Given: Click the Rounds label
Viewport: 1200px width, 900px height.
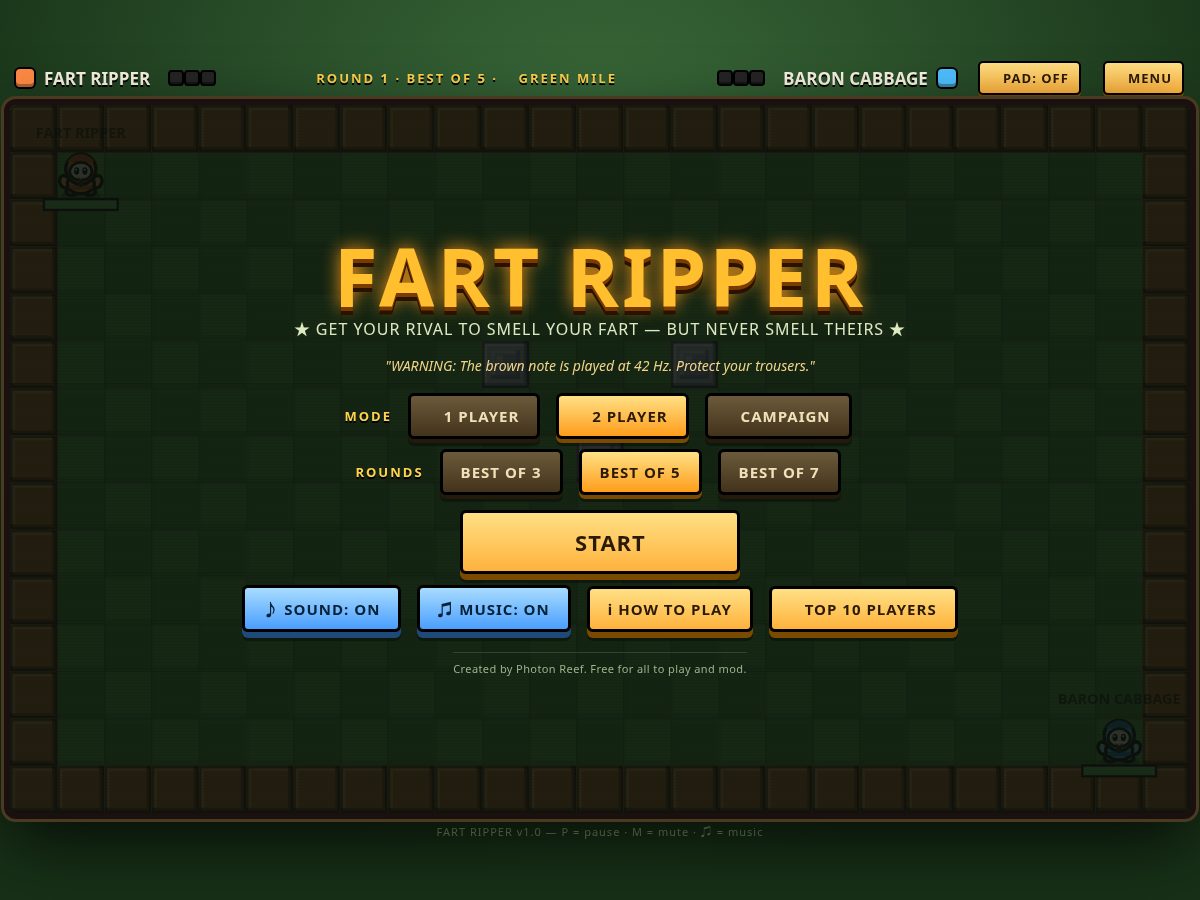Looking at the screenshot, I should 389,472.
